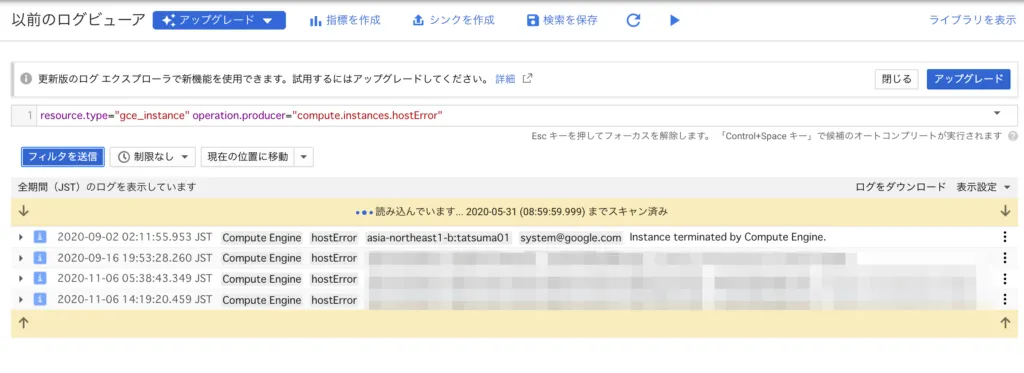Dismiss banner with 閉じる button
1024x373 pixels.
897,79
